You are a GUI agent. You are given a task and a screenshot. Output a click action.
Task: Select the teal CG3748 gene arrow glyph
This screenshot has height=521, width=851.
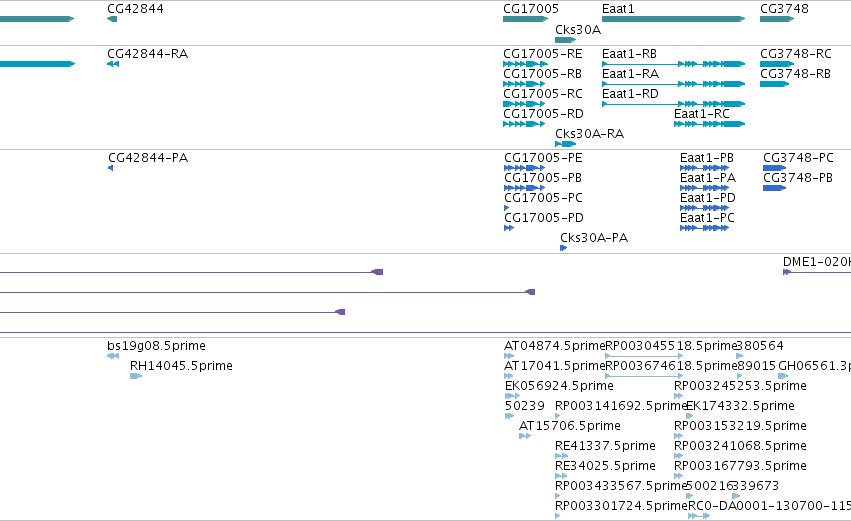point(777,19)
